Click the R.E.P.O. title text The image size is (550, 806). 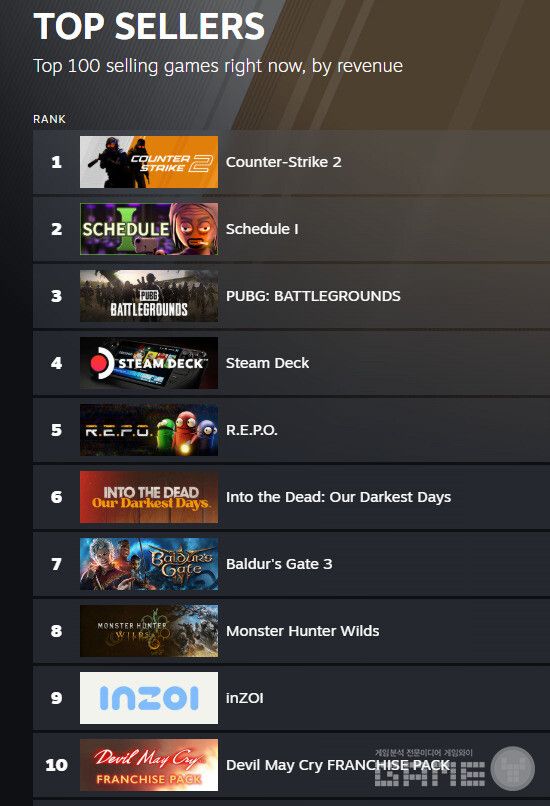click(251, 430)
